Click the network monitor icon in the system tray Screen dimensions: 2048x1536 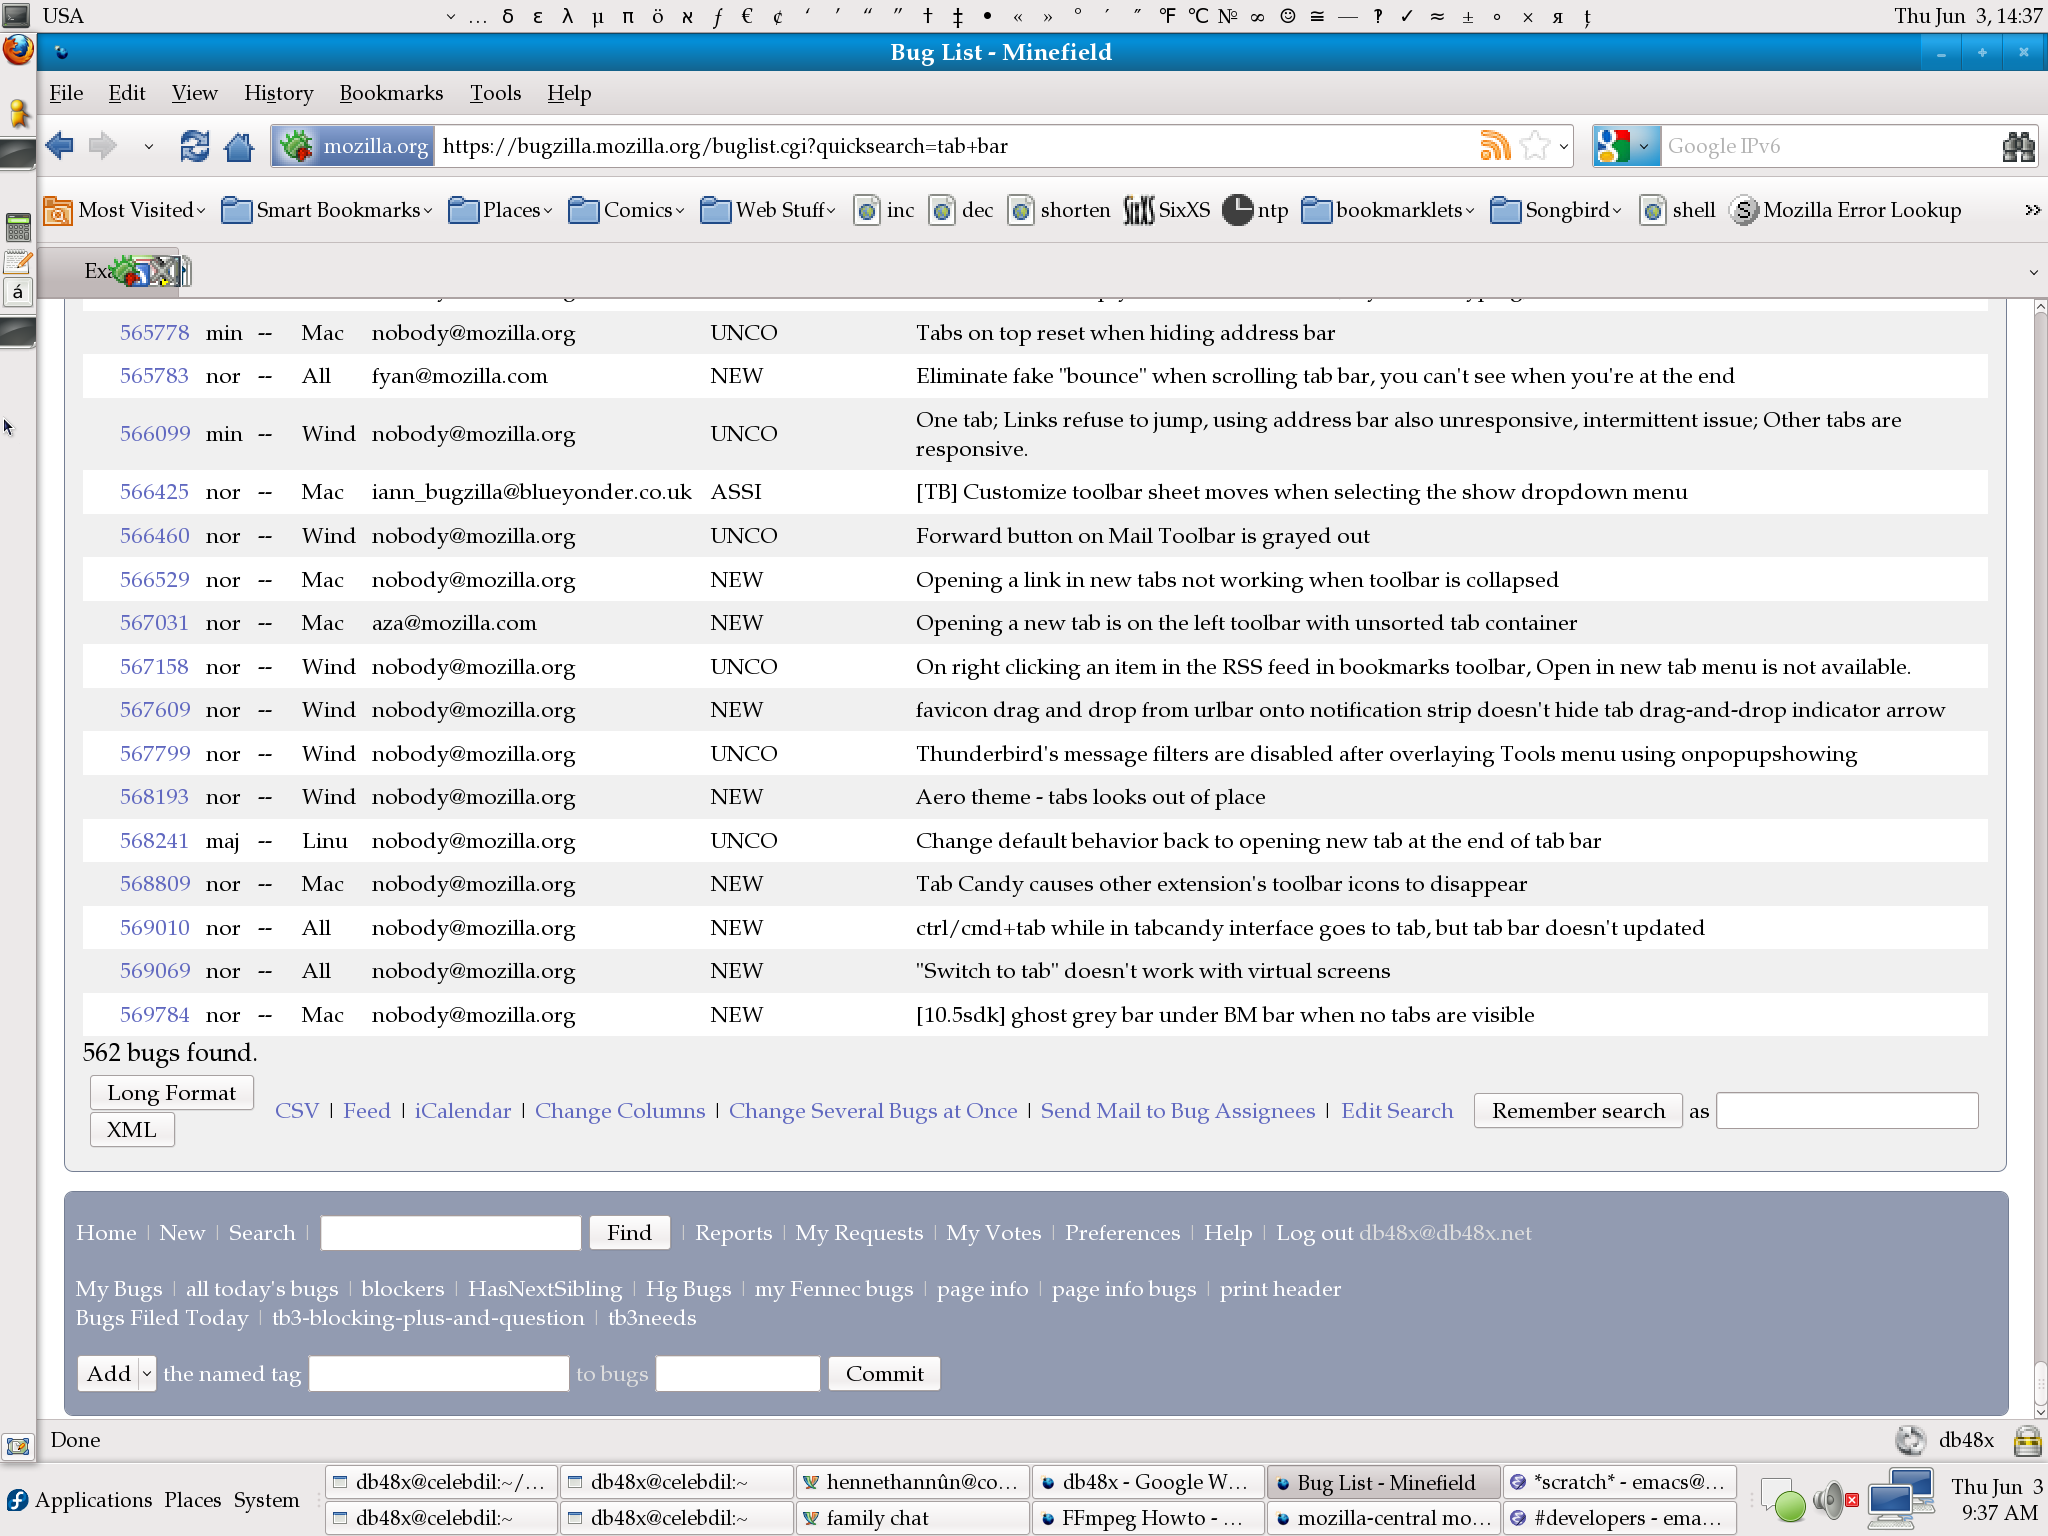point(1900,1499)
